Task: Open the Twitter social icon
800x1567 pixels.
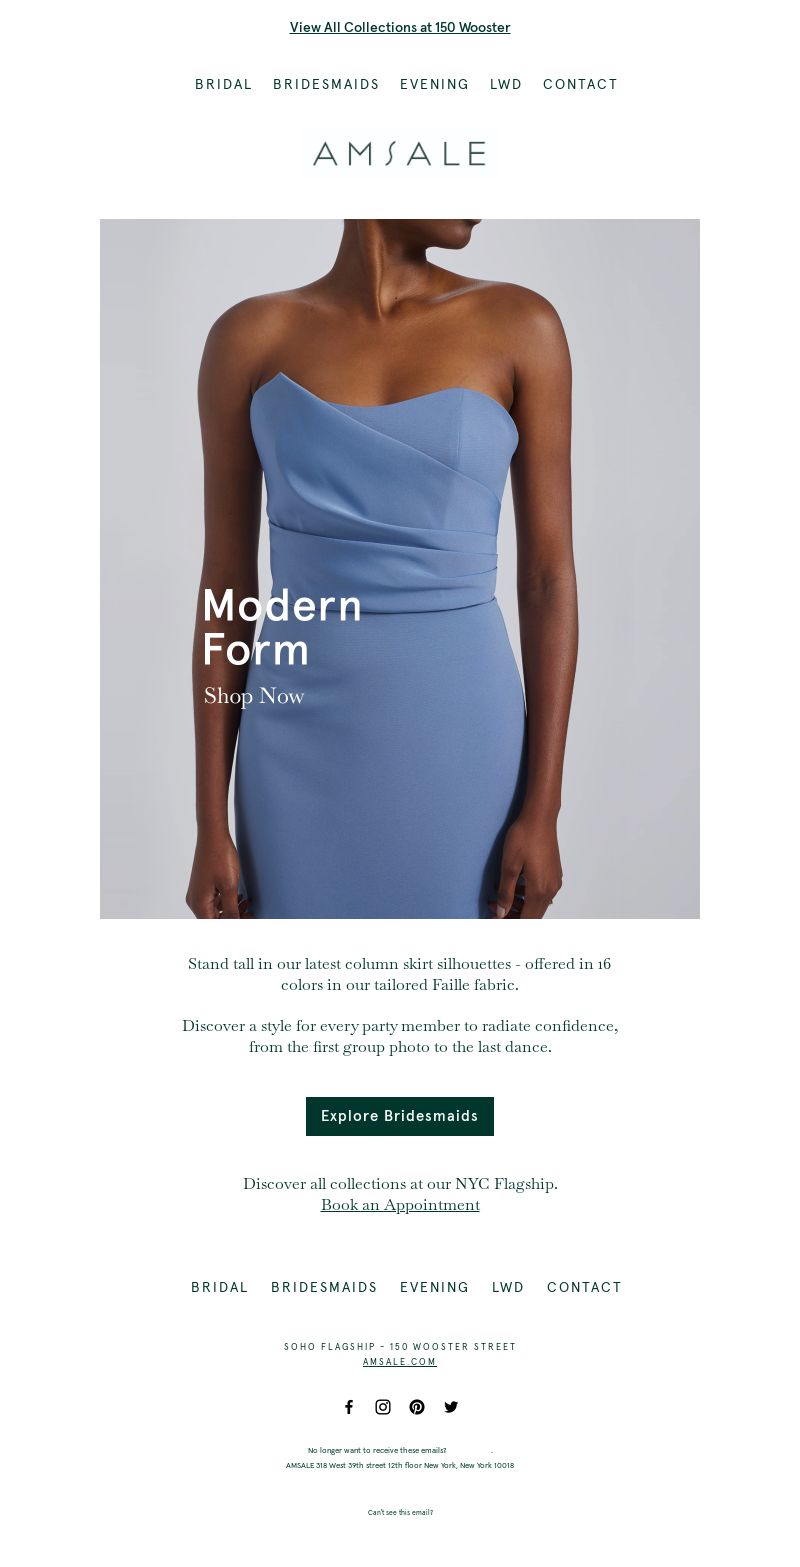Action: 451,1407
